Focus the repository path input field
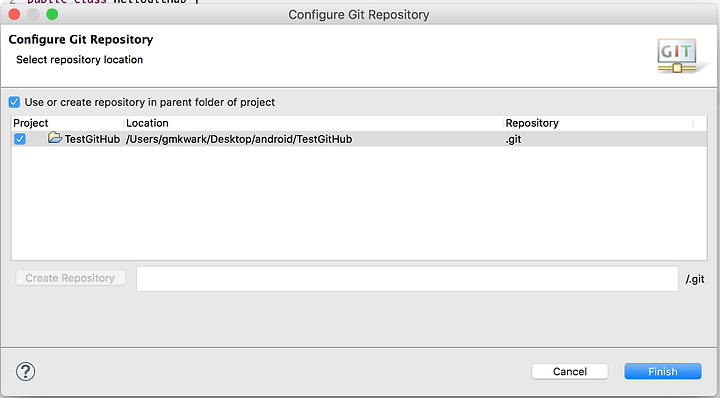720x398 pixels. click(x=407, y=279)
